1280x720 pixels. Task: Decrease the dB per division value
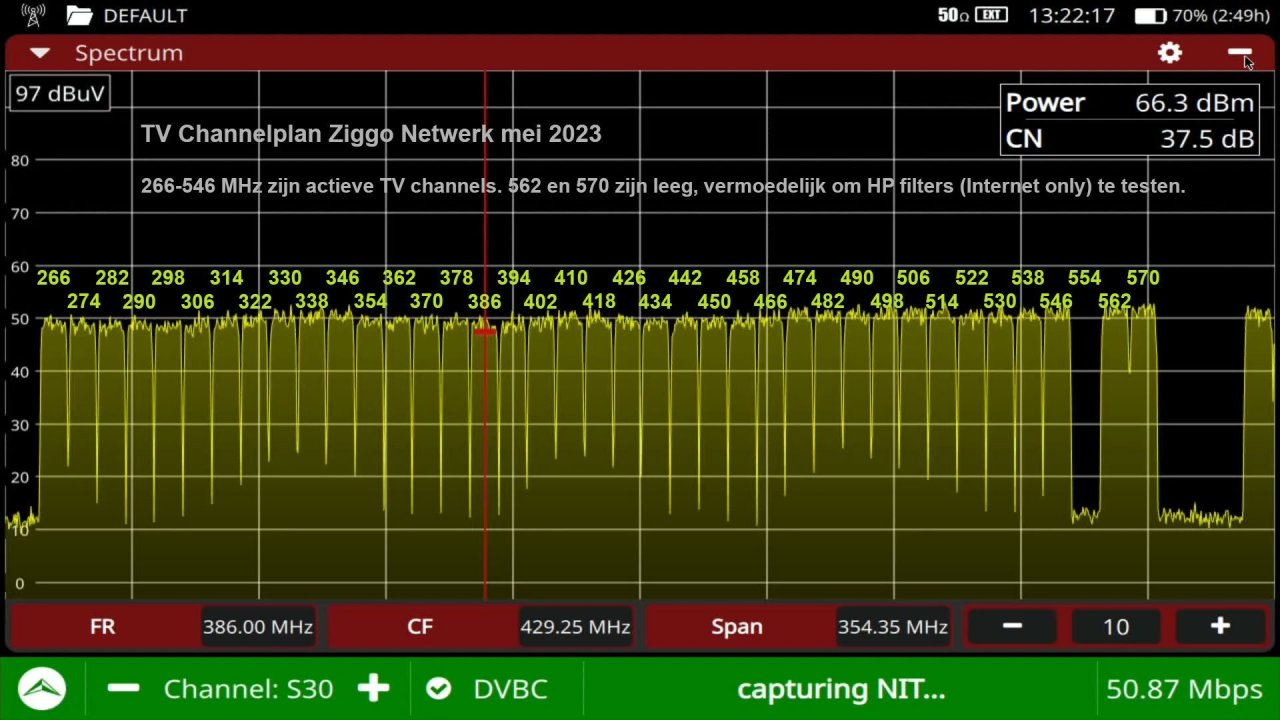tap(1012, 627)
